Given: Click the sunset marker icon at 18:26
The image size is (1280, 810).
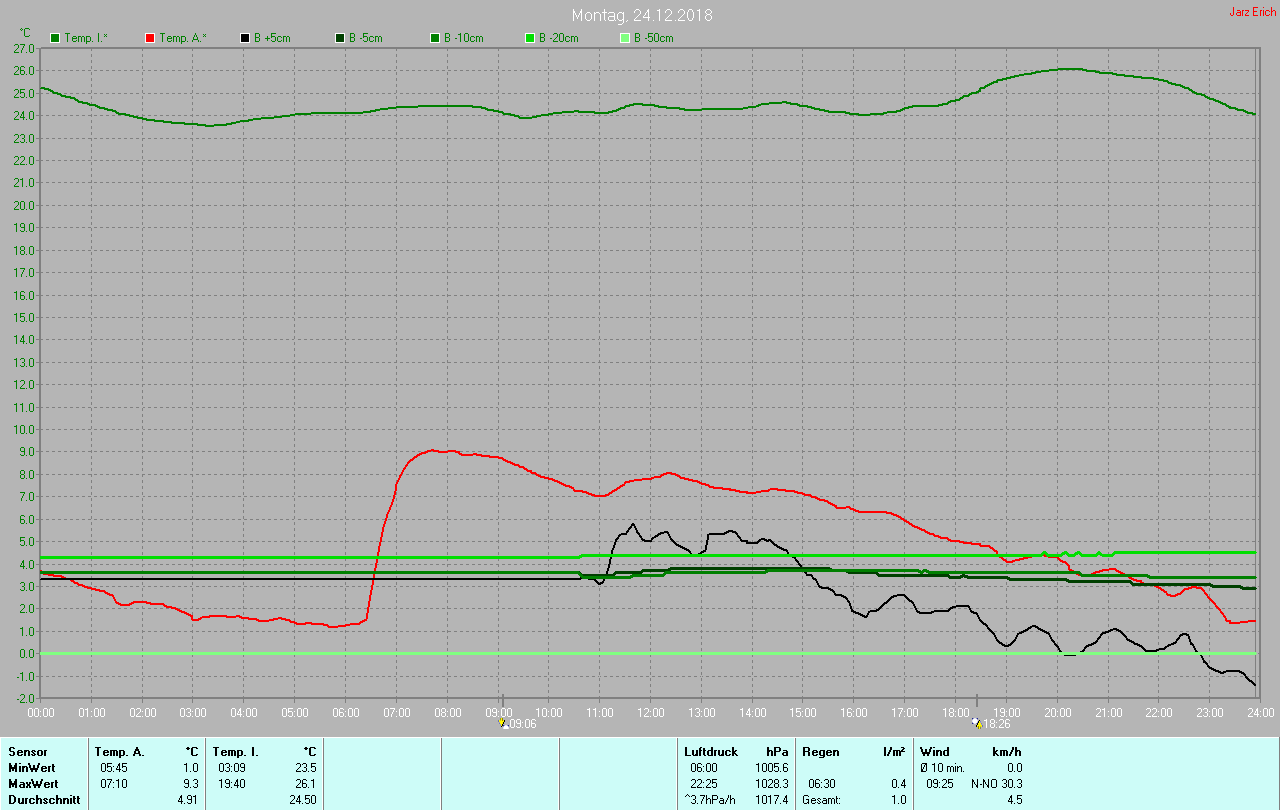Looking at the screenshot, I should 976,723.
